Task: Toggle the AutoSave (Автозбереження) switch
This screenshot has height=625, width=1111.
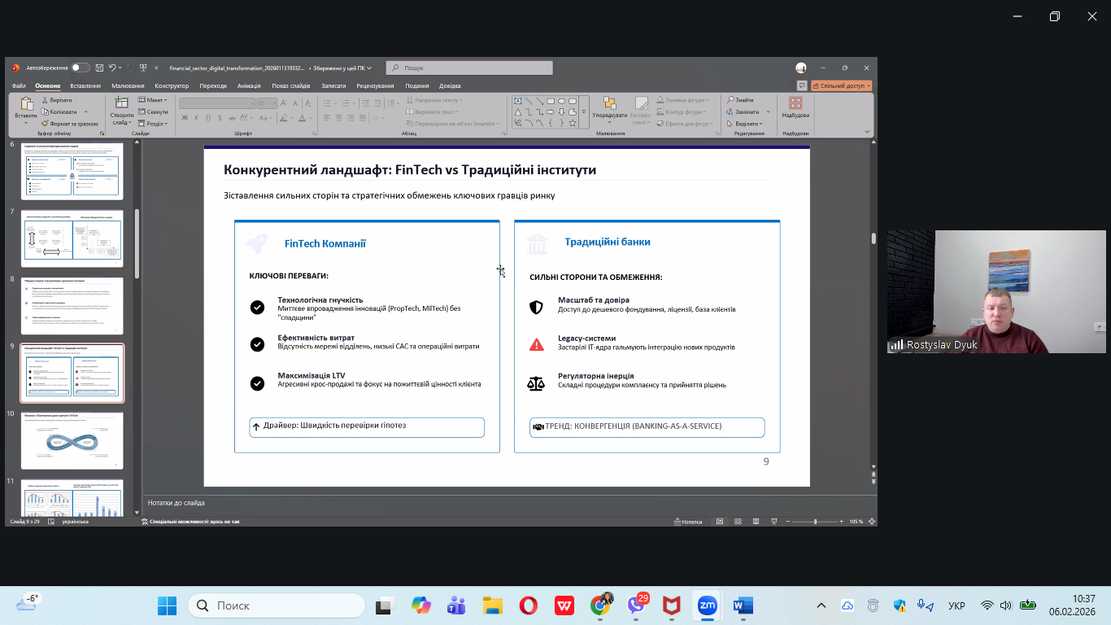Action: click(x=80, y=68)
